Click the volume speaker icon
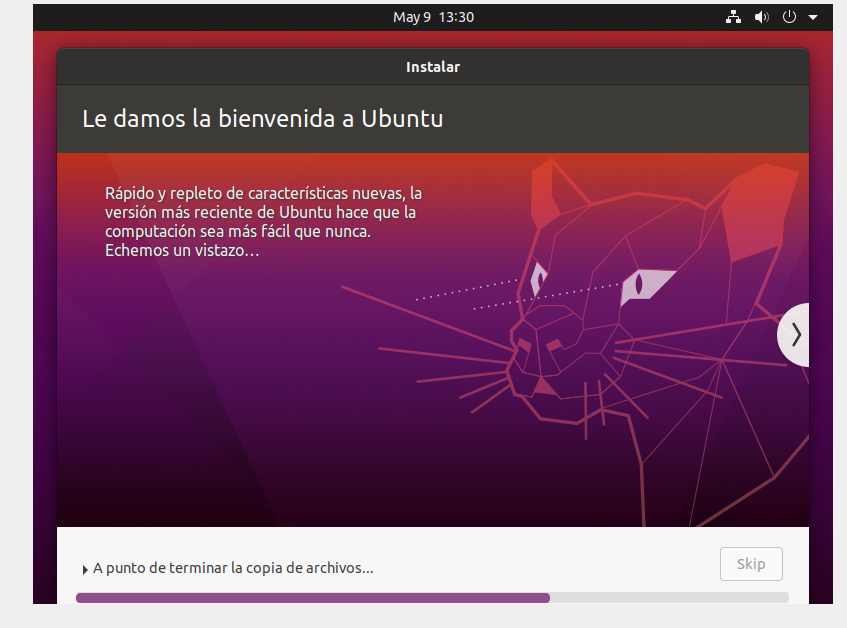847x628 pixels. coord(761,17)
